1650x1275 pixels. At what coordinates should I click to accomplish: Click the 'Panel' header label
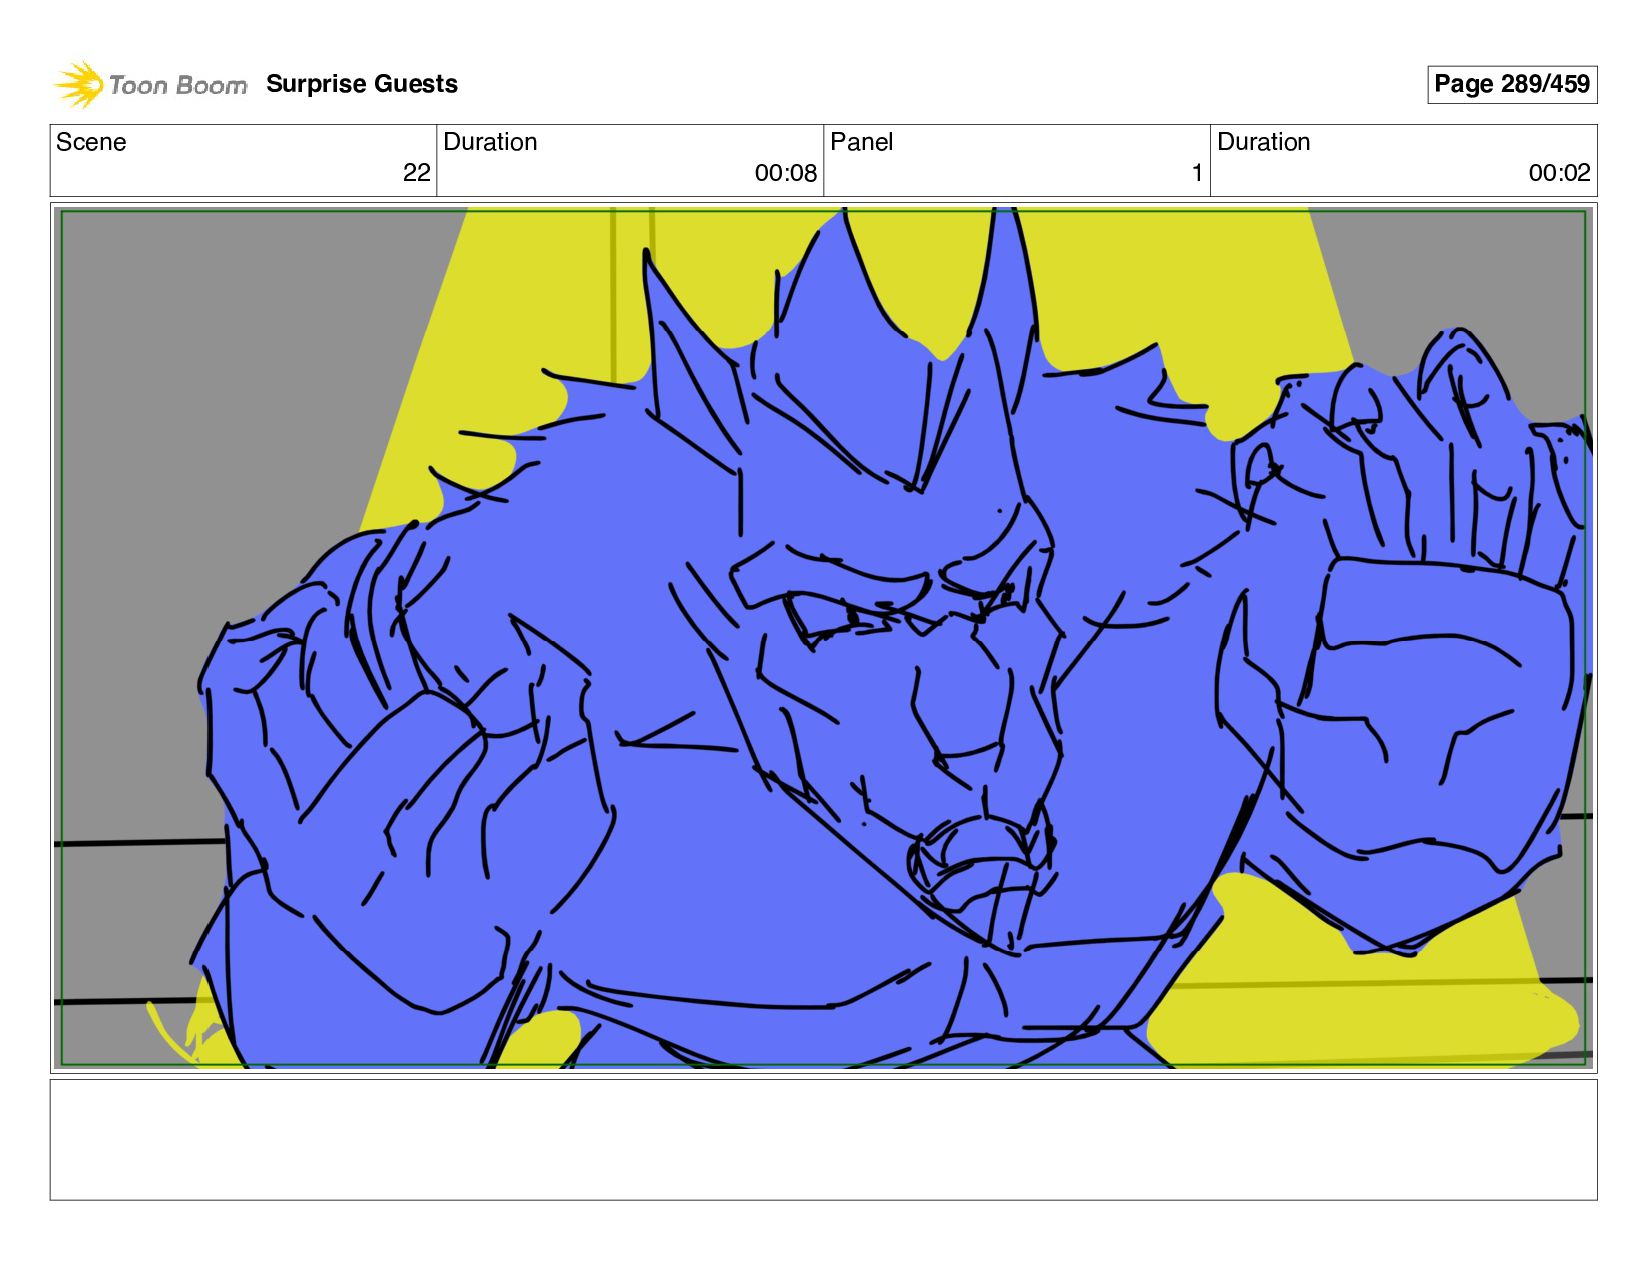[x=861, y=142]
